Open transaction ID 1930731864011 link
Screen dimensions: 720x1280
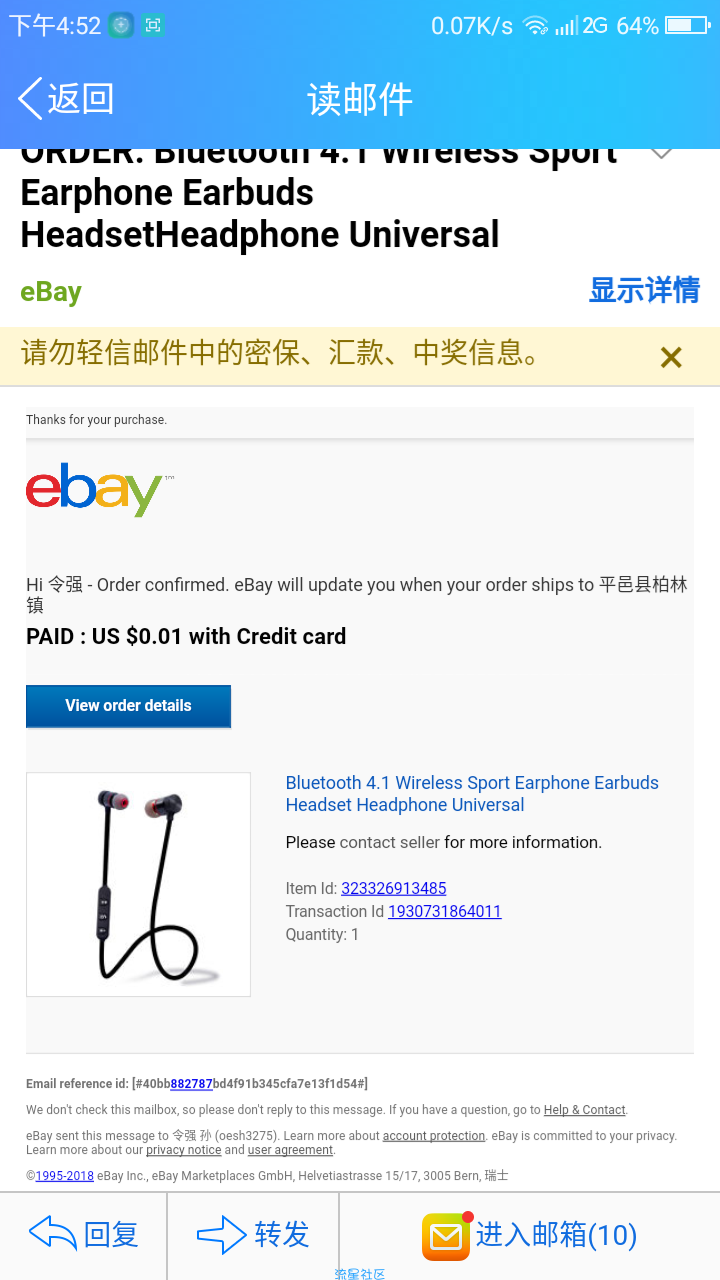[x=445, y=911]
